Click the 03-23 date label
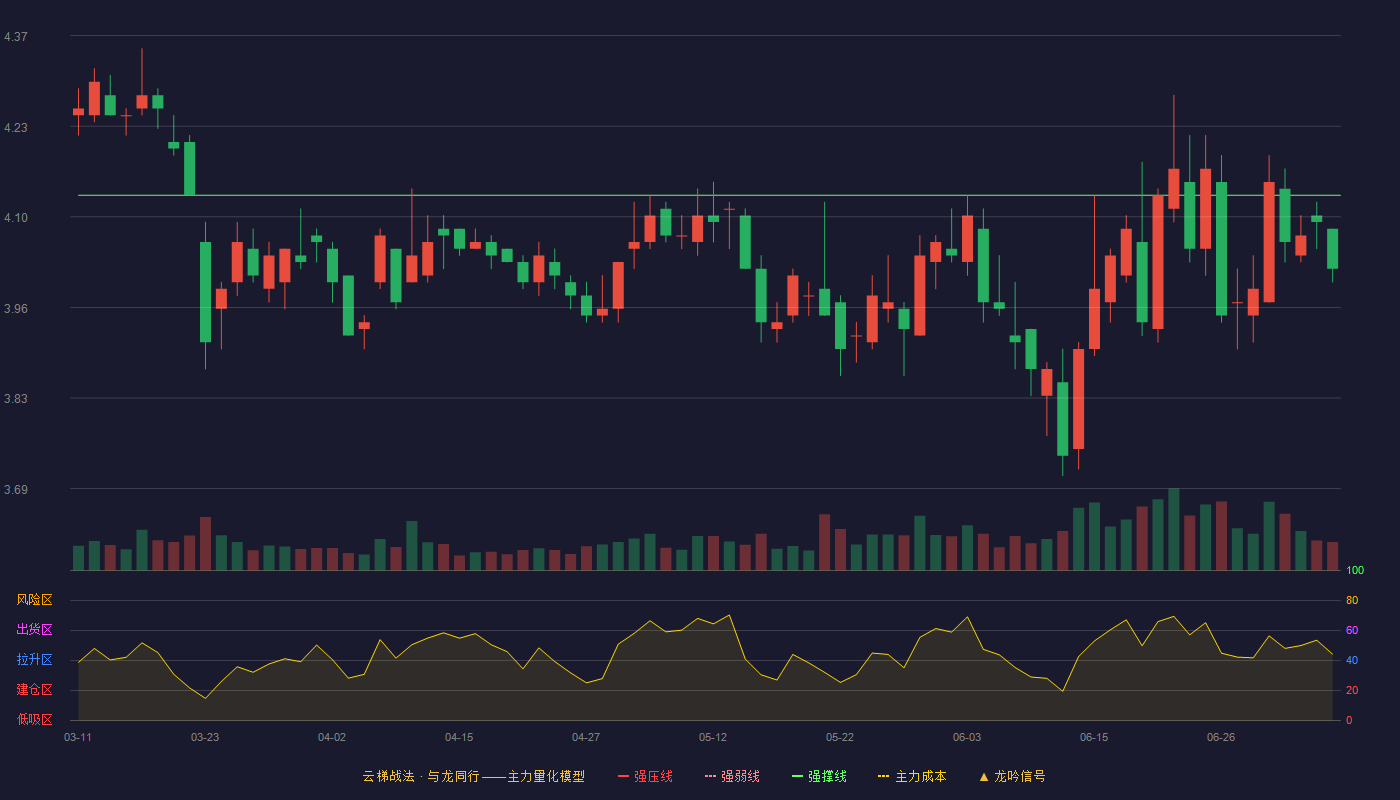Image resolution: width=1400 pixels, height=800 pixels. [x=205, y=737]
